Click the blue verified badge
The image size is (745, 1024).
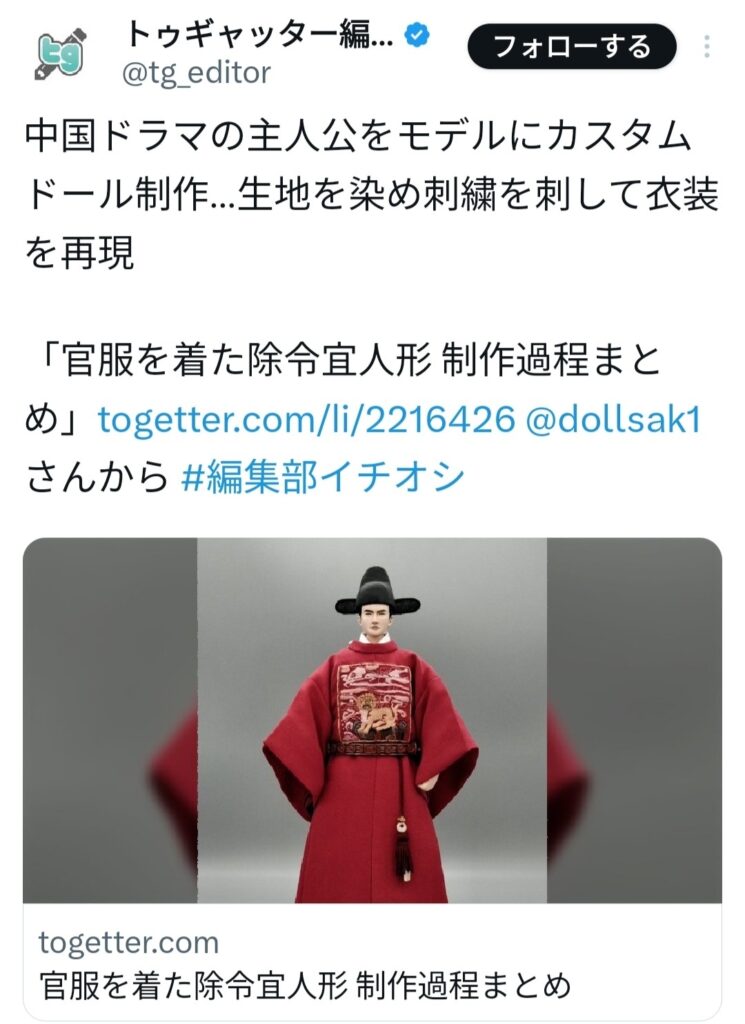[x=417, y=35]
